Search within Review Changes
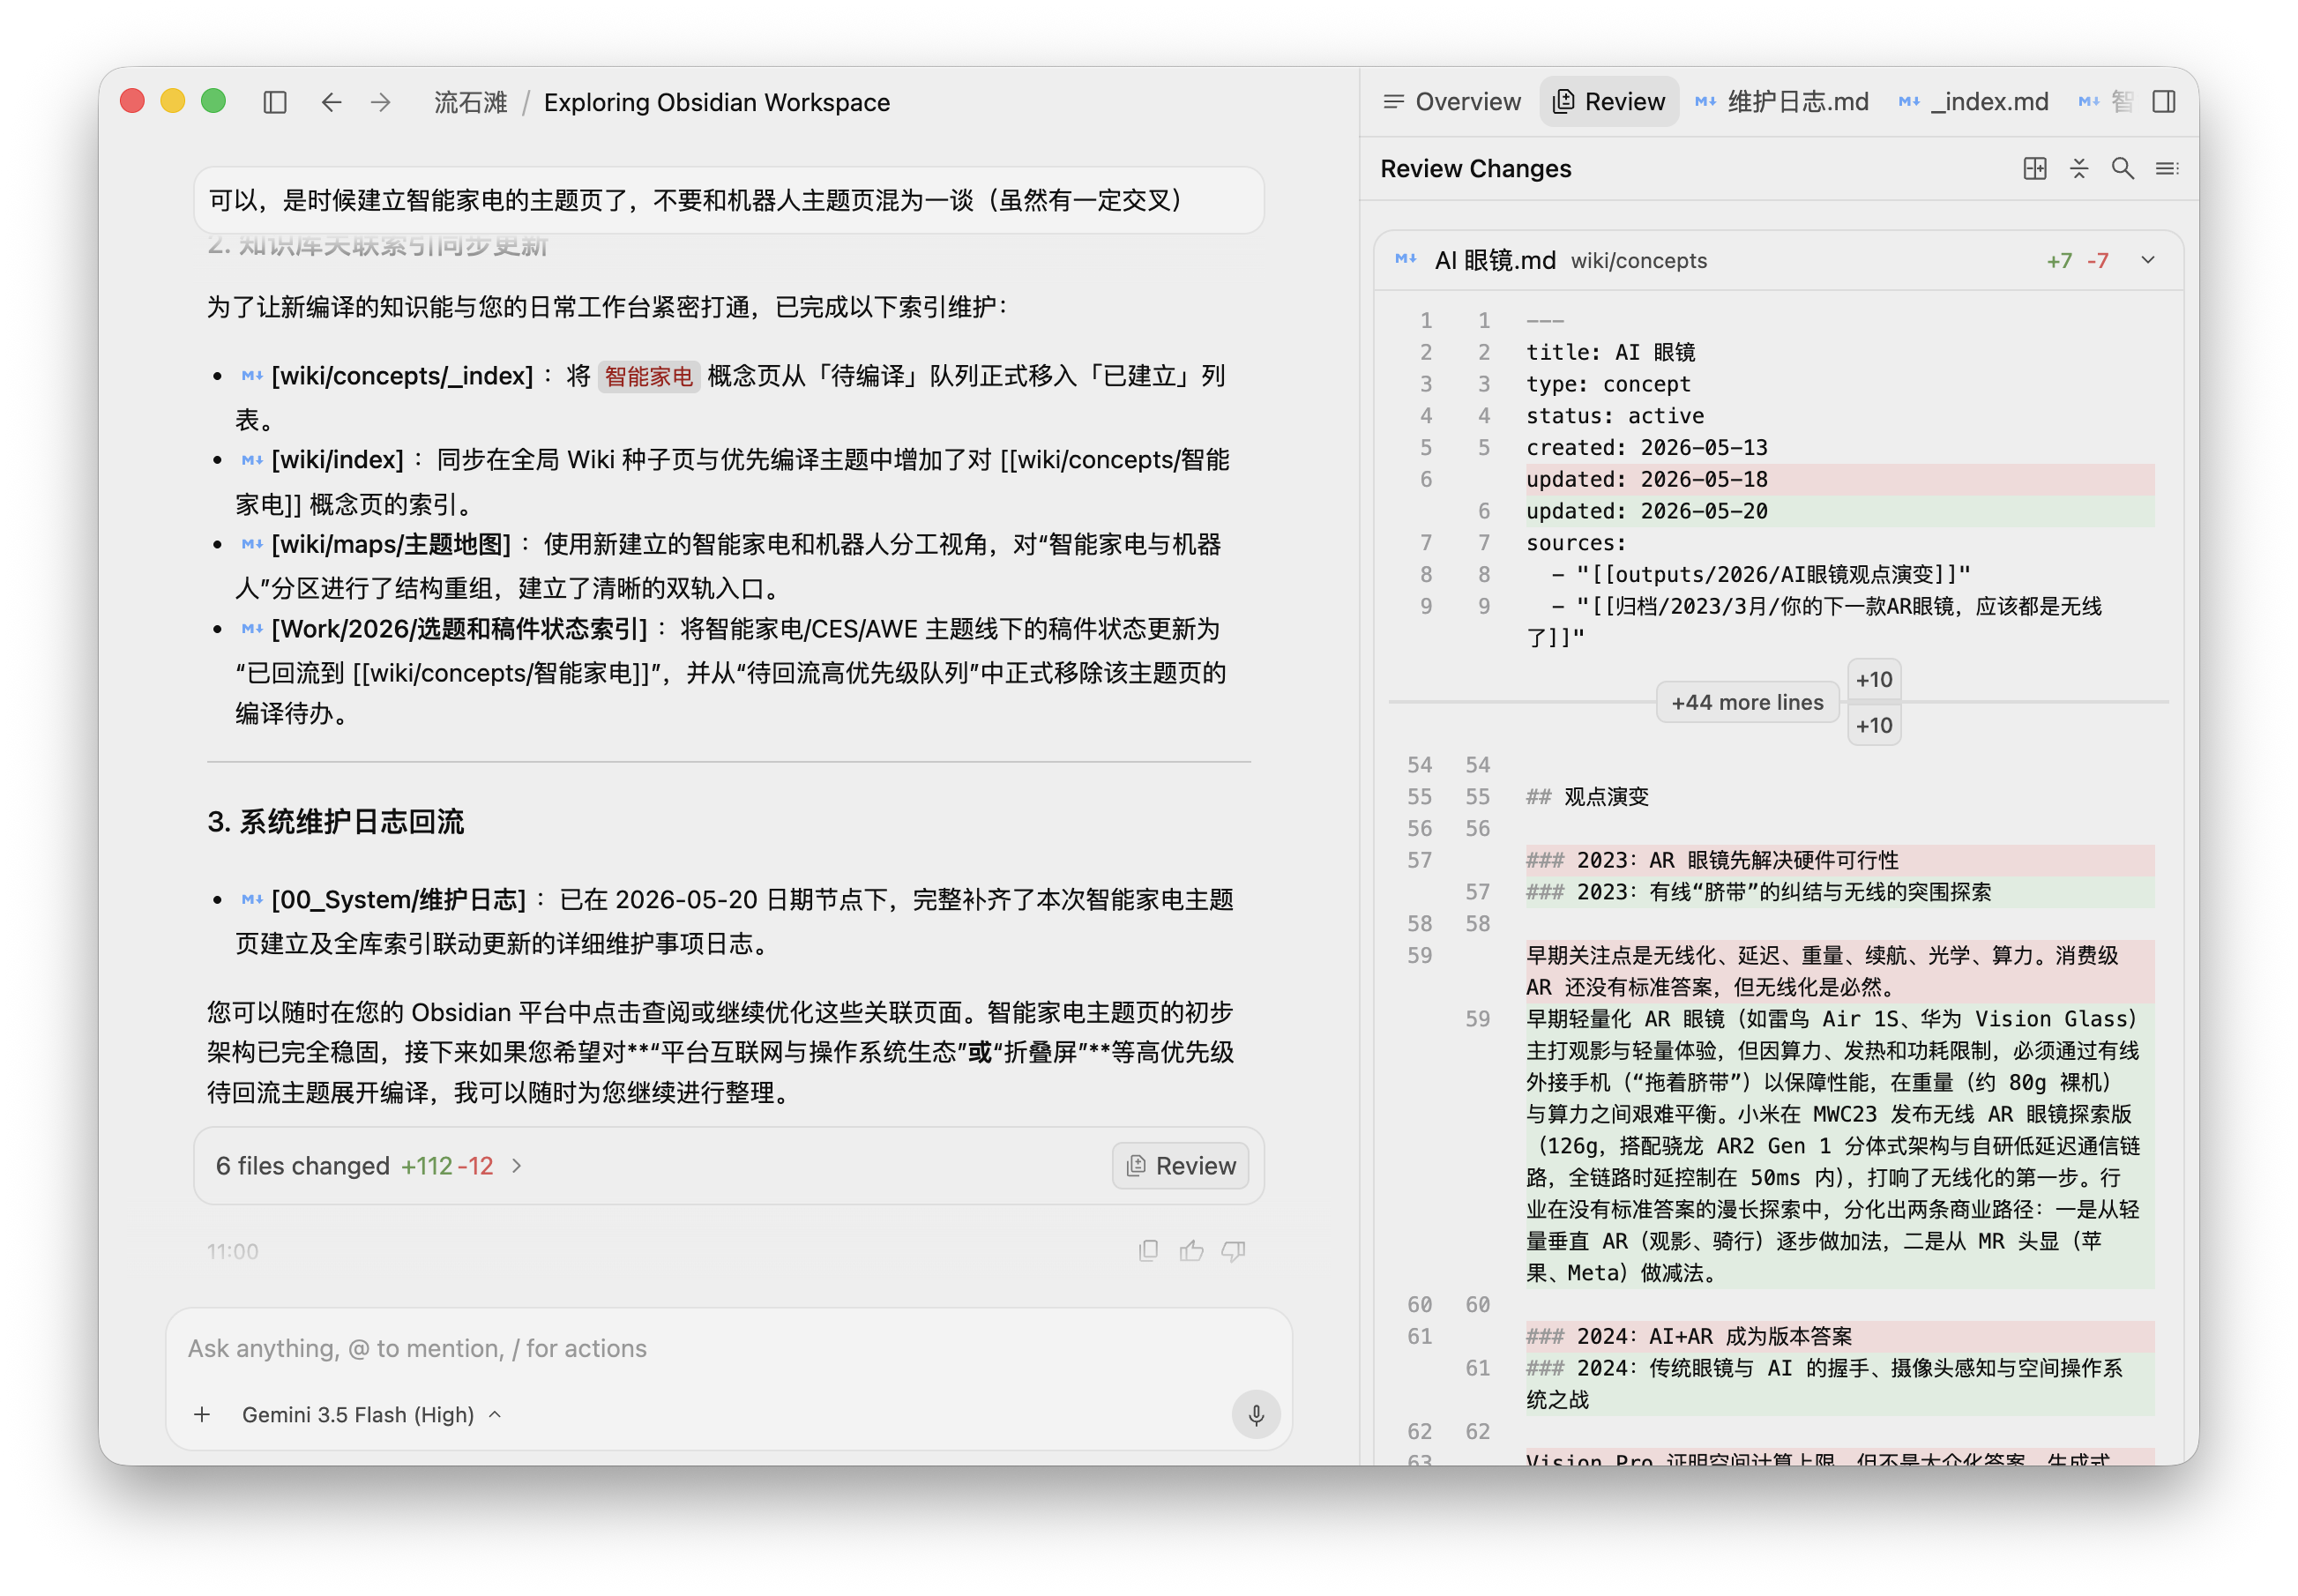 point(2122,168)
